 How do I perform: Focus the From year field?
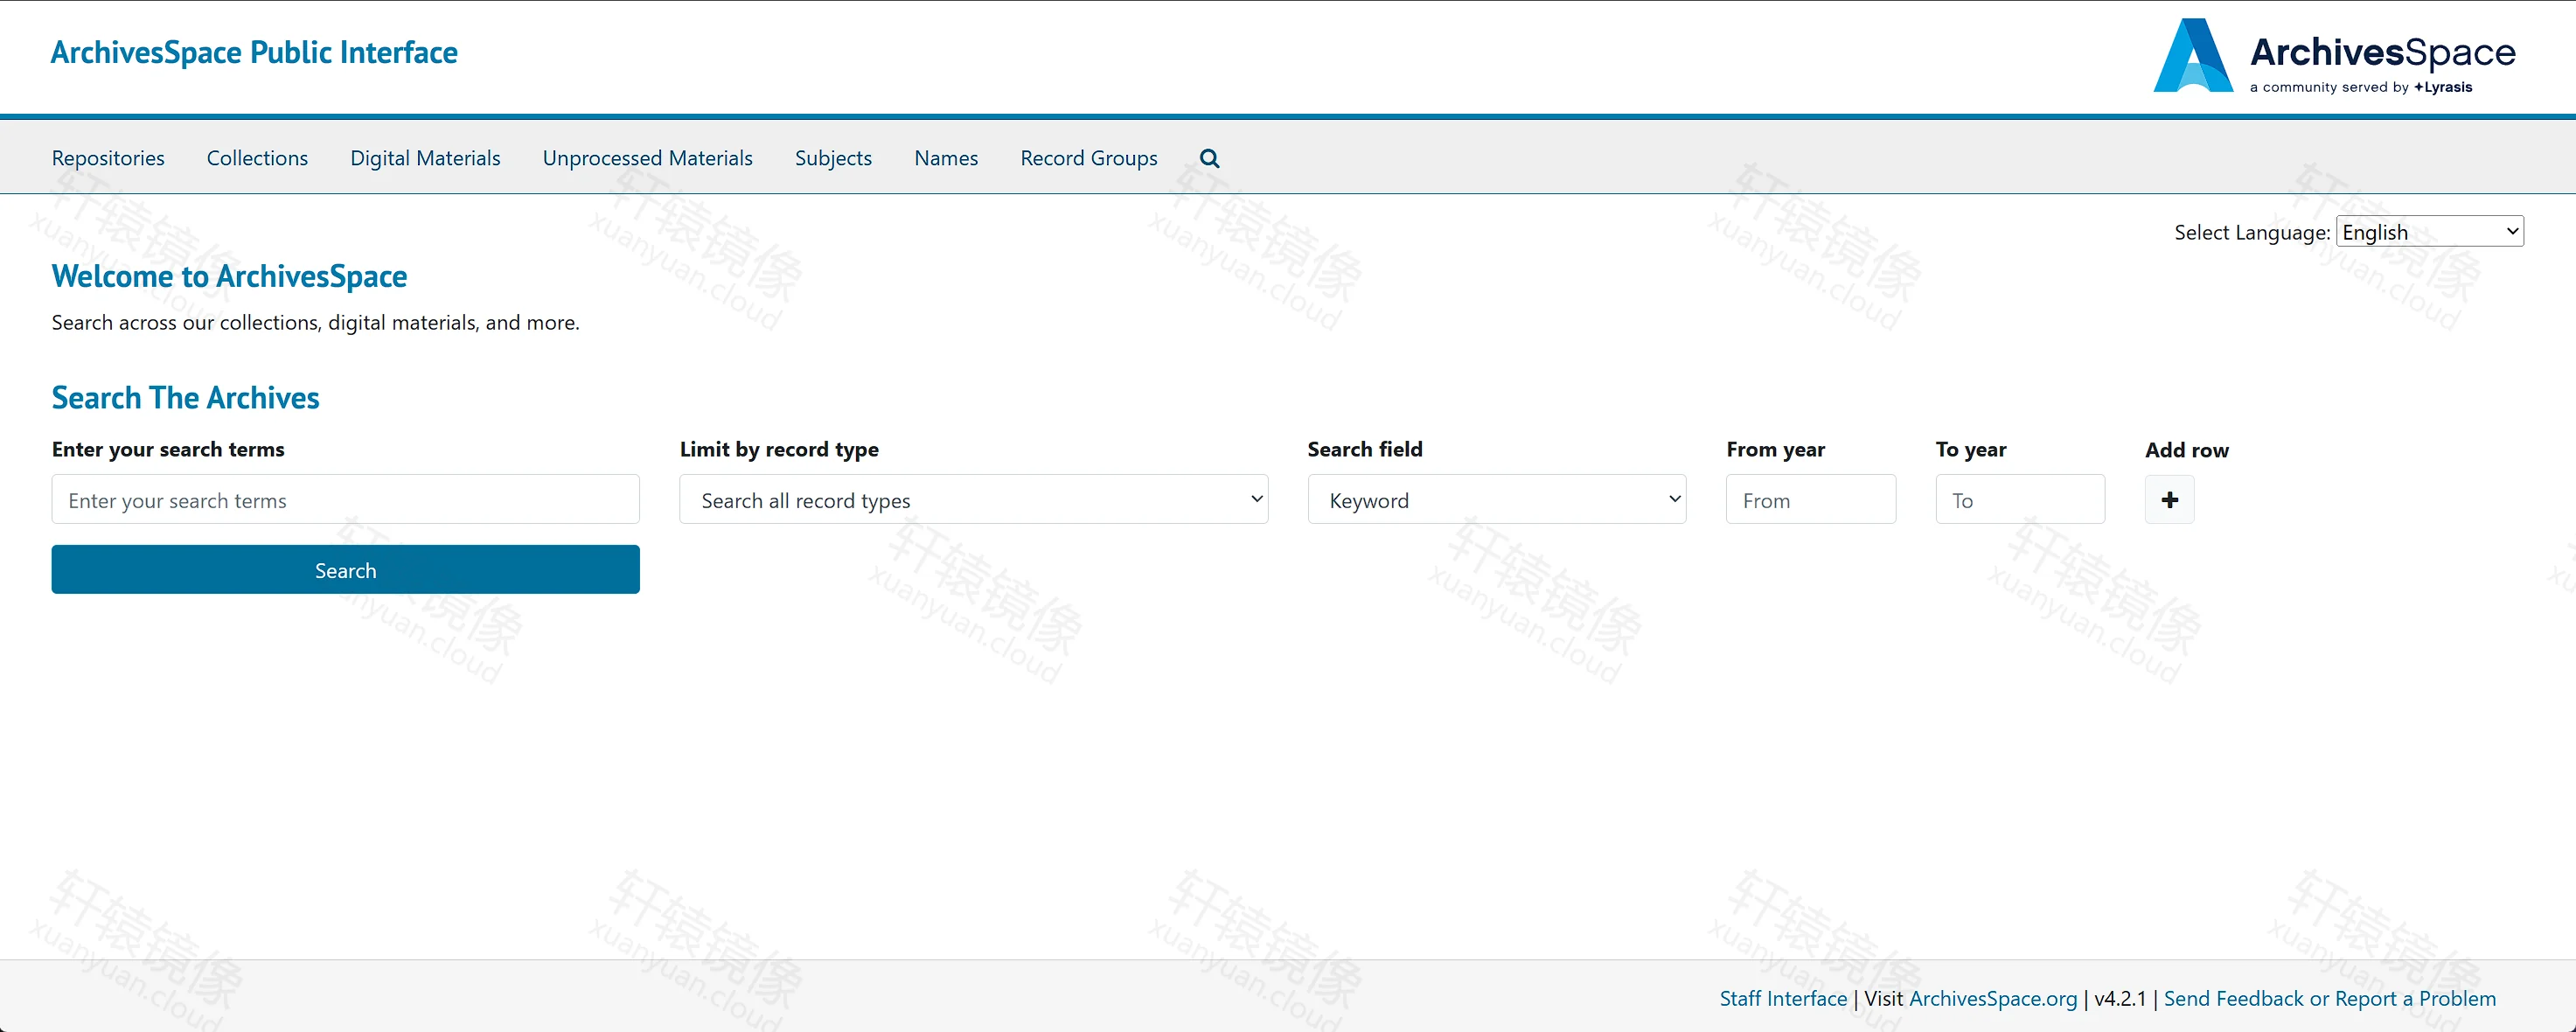pyautogui.click(x=1810, y=499)
